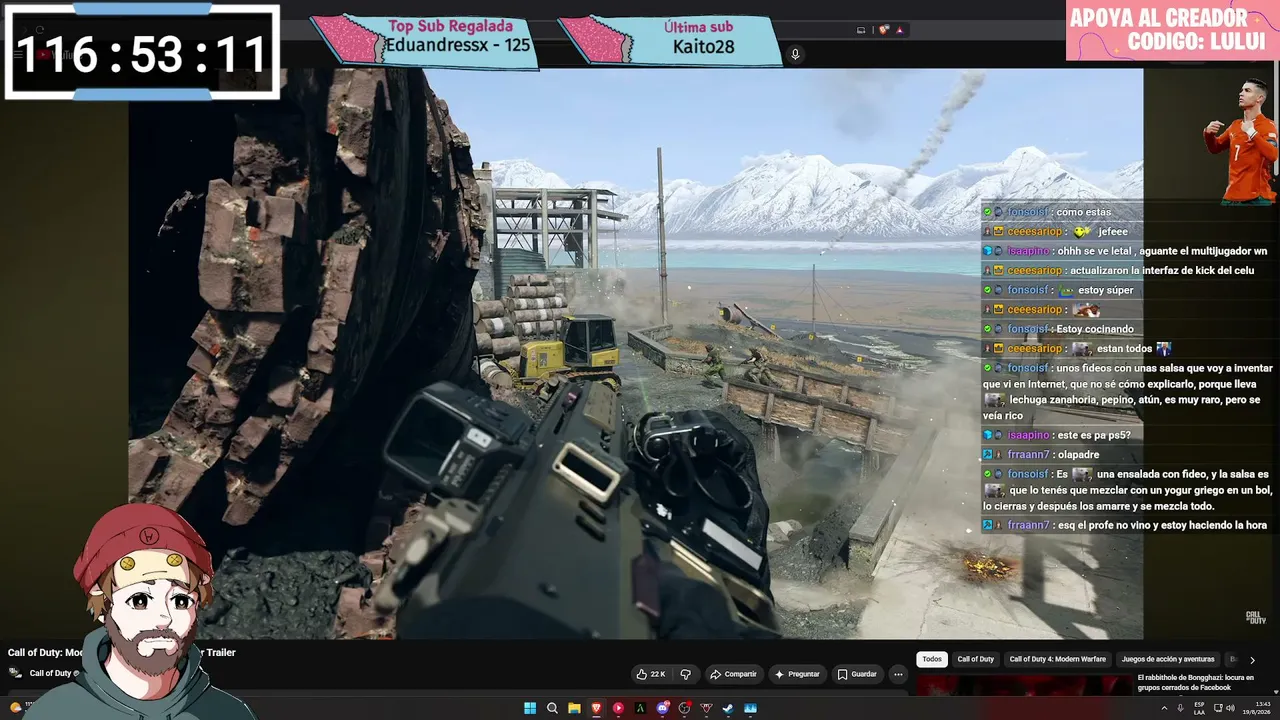Click chat message 'Estoy cocinando'
Viewport: 1280px width, 720px height.
click(1095, 329)
